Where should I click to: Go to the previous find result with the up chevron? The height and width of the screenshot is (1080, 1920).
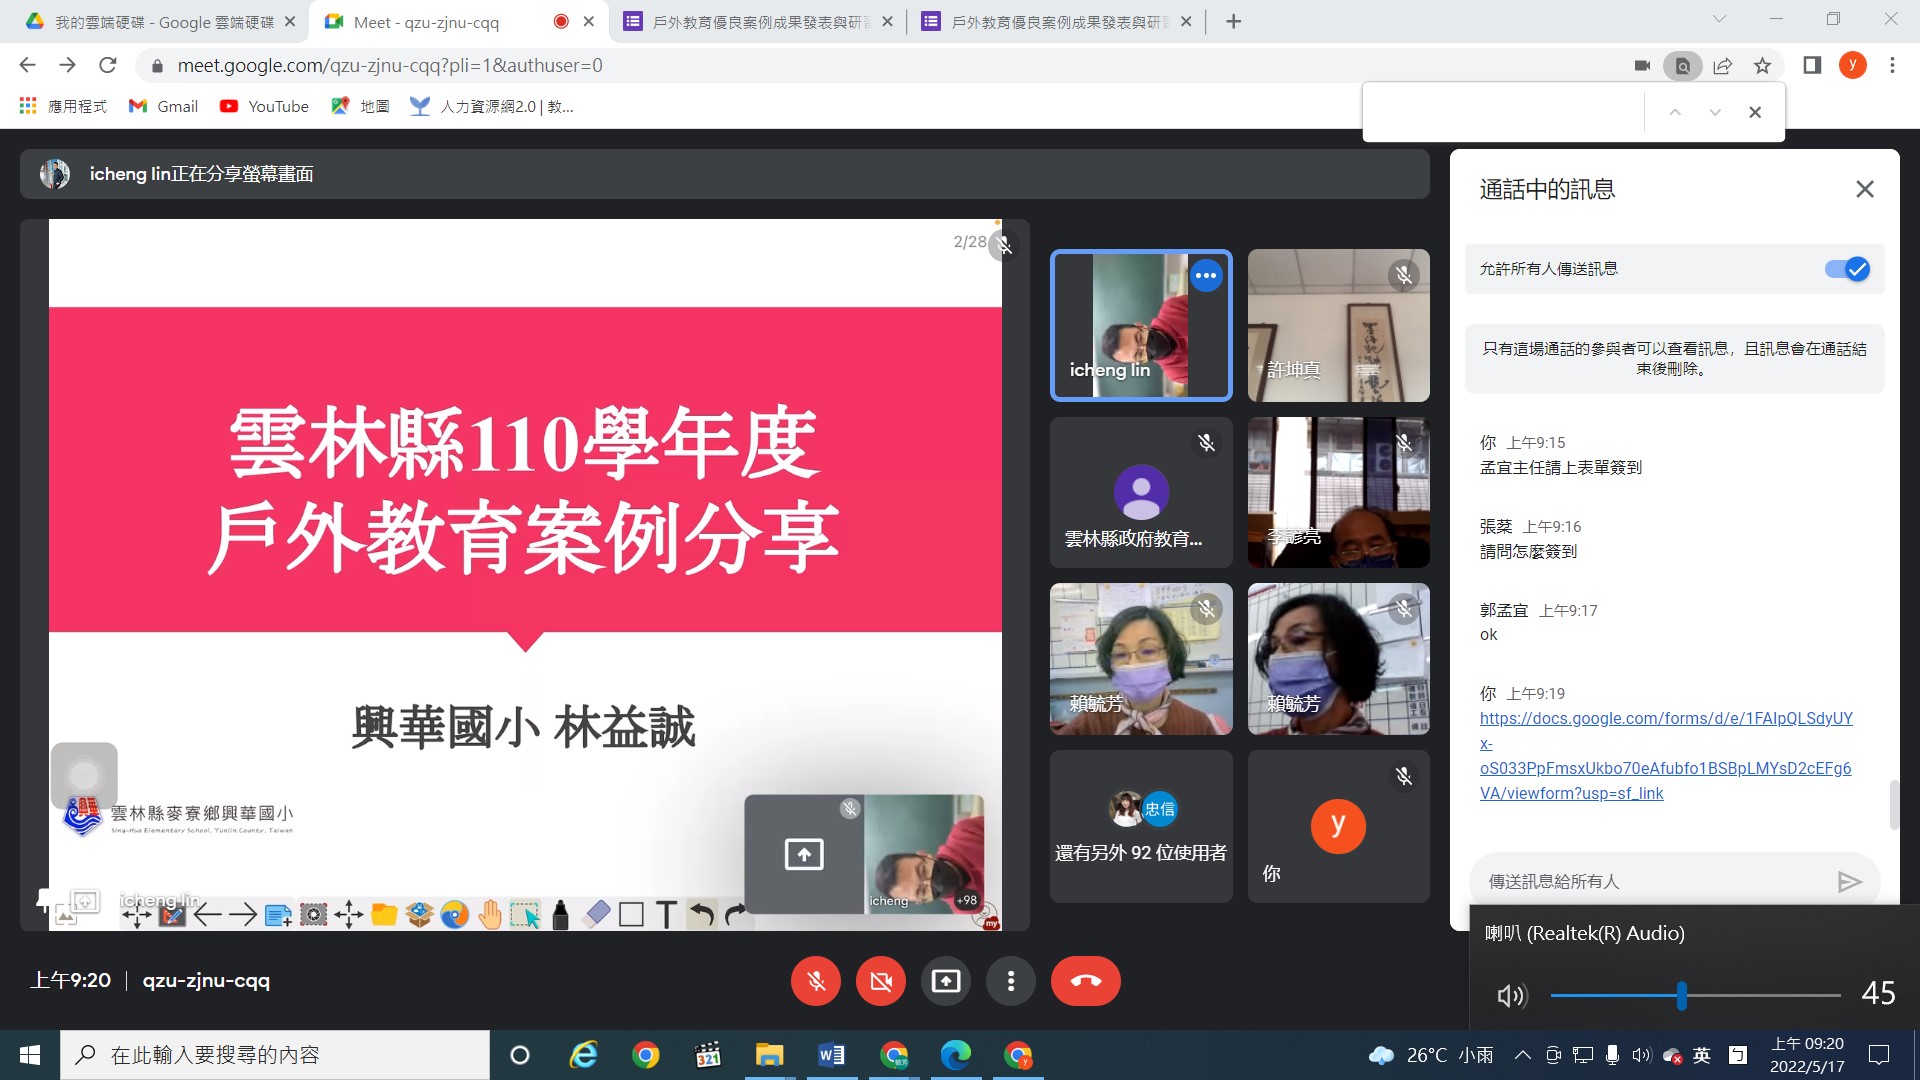click(1675, 112)
